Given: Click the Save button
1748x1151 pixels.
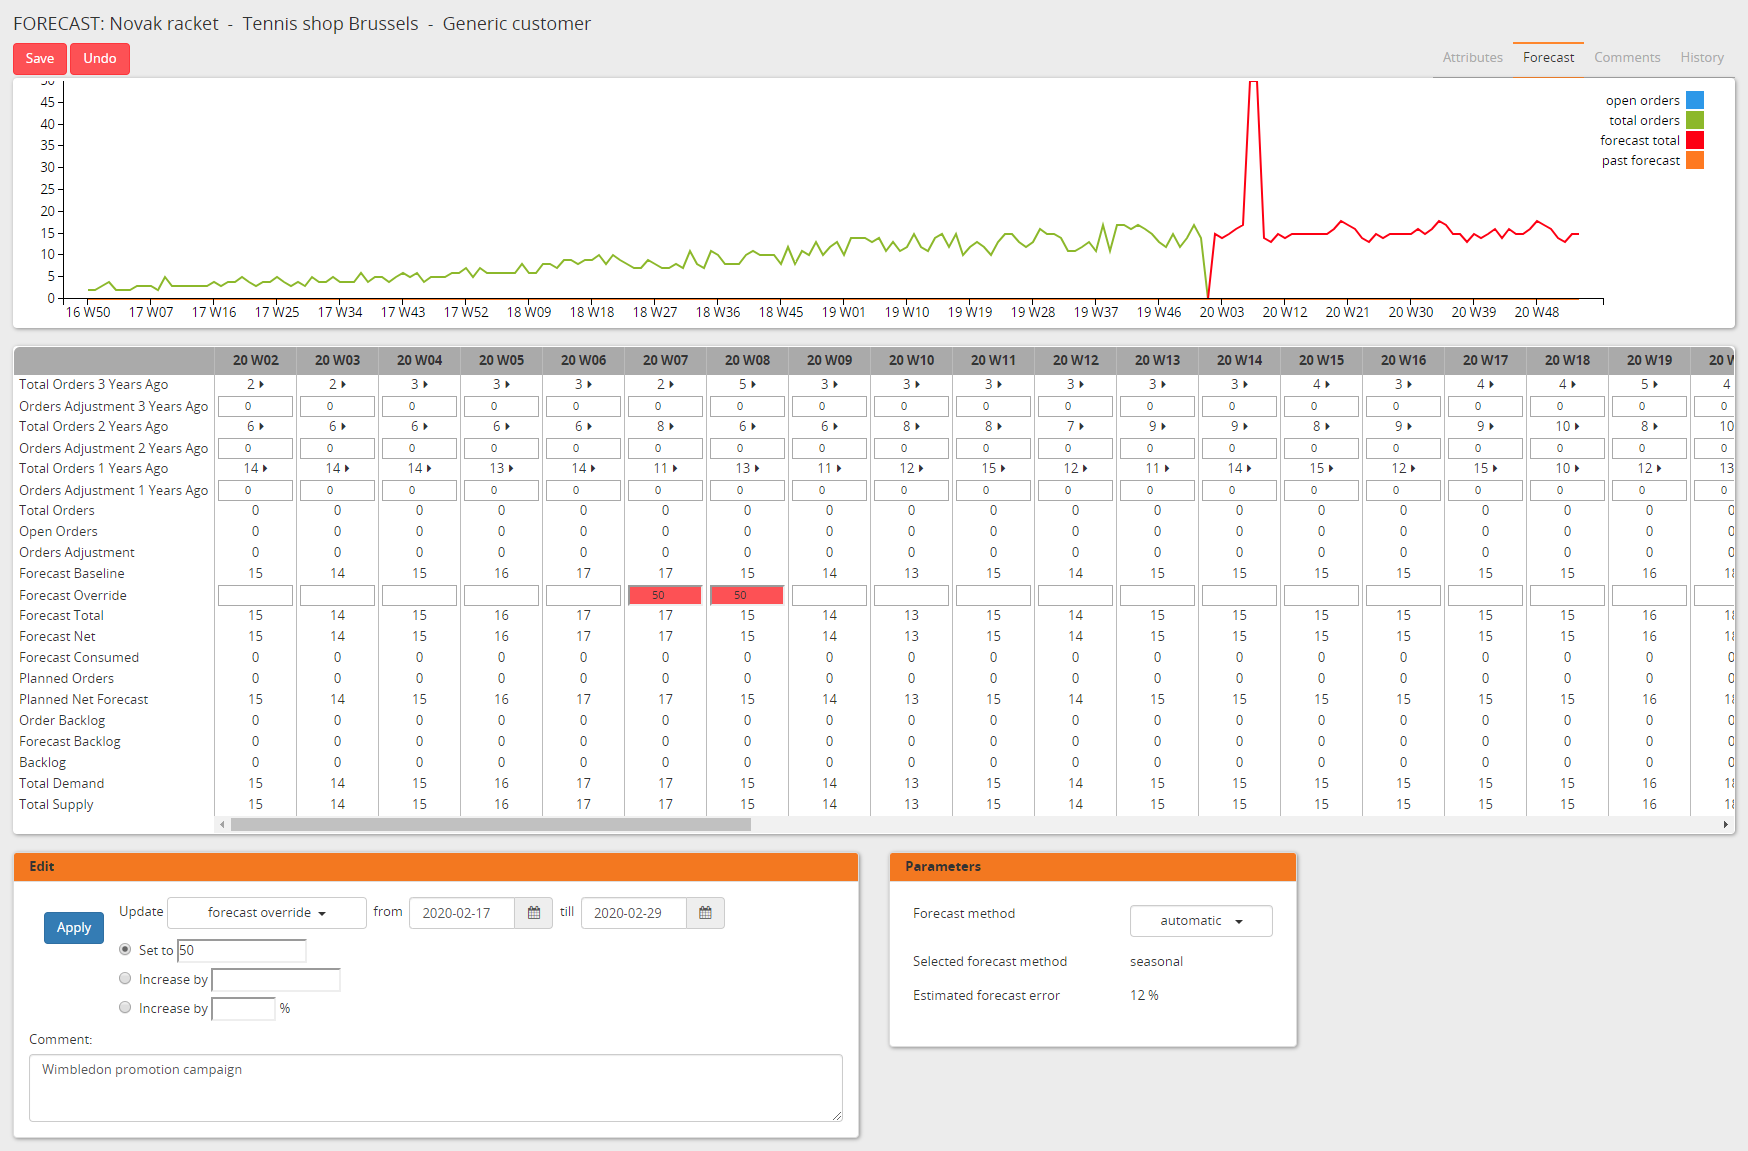Looking at the screenshot, I should click(40, 59).
